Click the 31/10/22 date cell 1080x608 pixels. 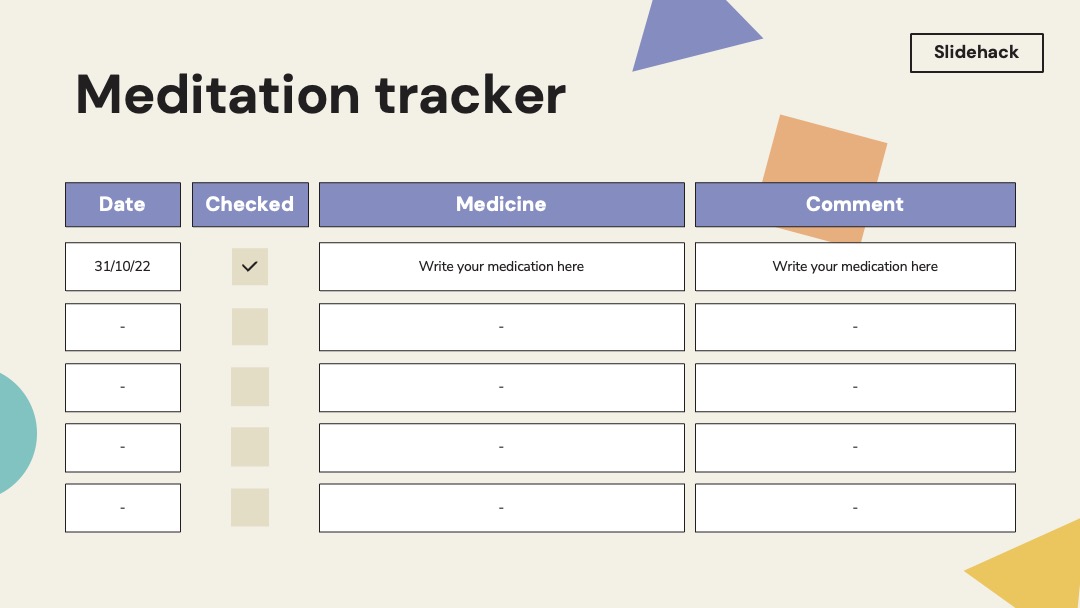click(123, 266)
